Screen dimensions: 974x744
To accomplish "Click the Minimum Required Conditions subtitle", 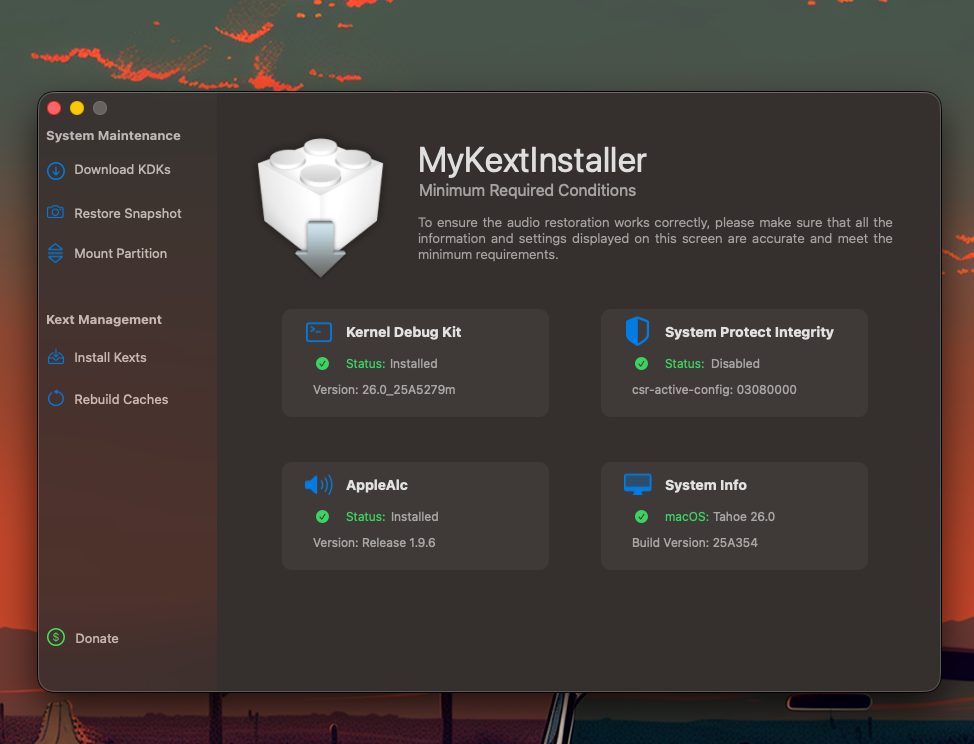I will 527,190.
